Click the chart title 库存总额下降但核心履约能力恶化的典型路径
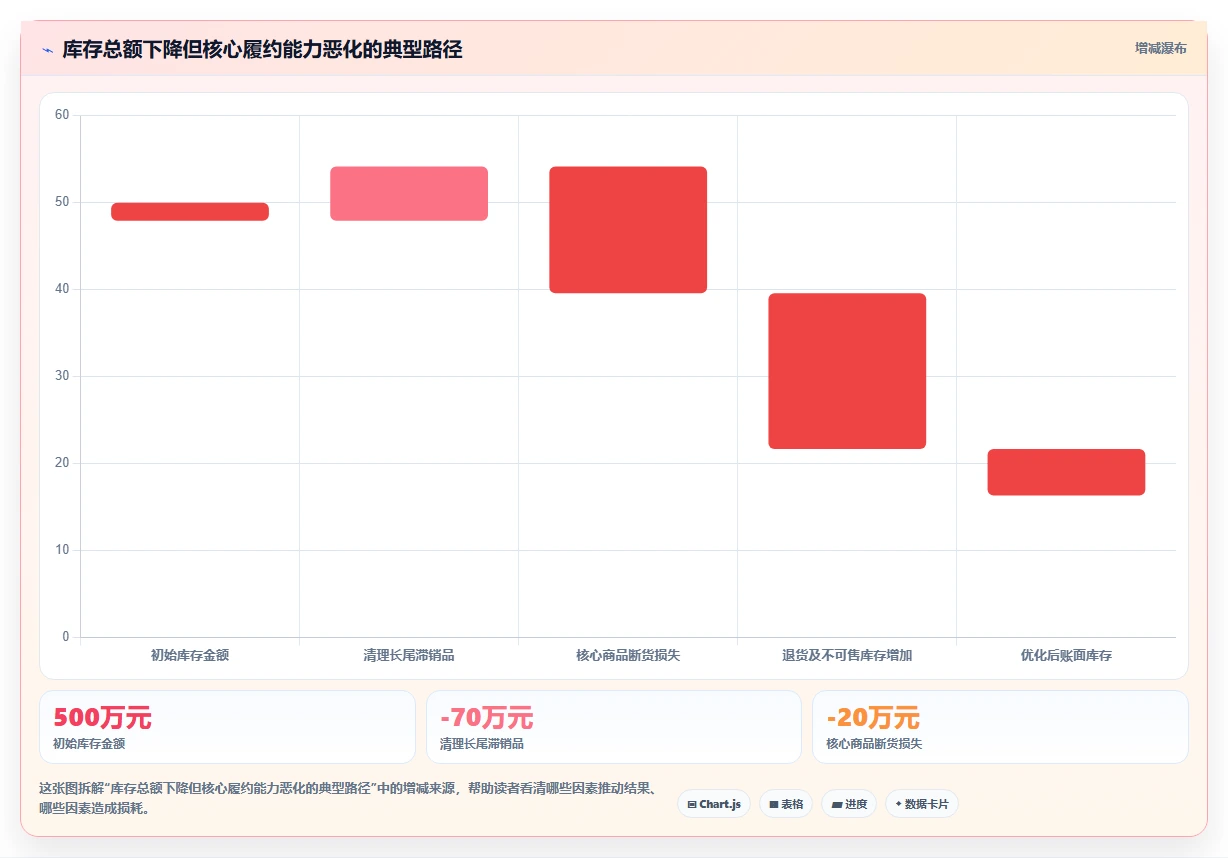 point(263,50)
